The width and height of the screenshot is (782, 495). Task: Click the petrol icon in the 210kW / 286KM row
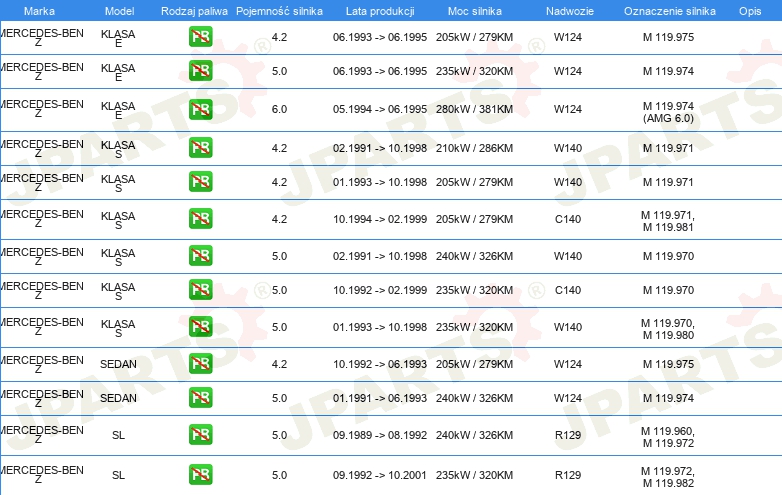200,148
